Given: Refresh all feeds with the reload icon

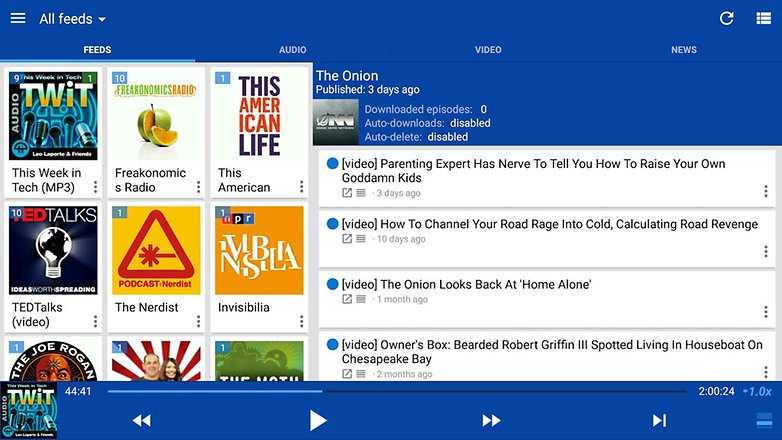Looking at the screenshot, I should pos(727,18).
